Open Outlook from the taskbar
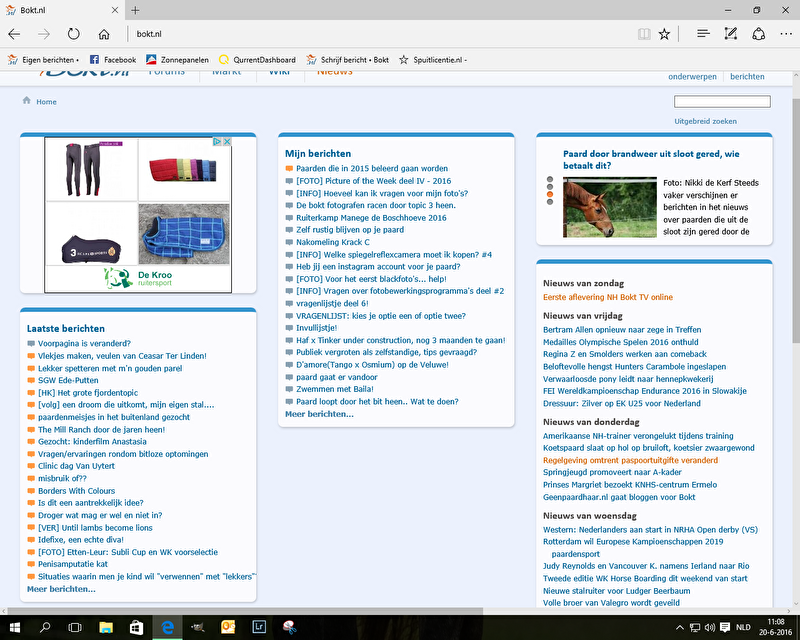Image resolution: width=800 pixels, height=640 pixels. [x=228, y=627]
